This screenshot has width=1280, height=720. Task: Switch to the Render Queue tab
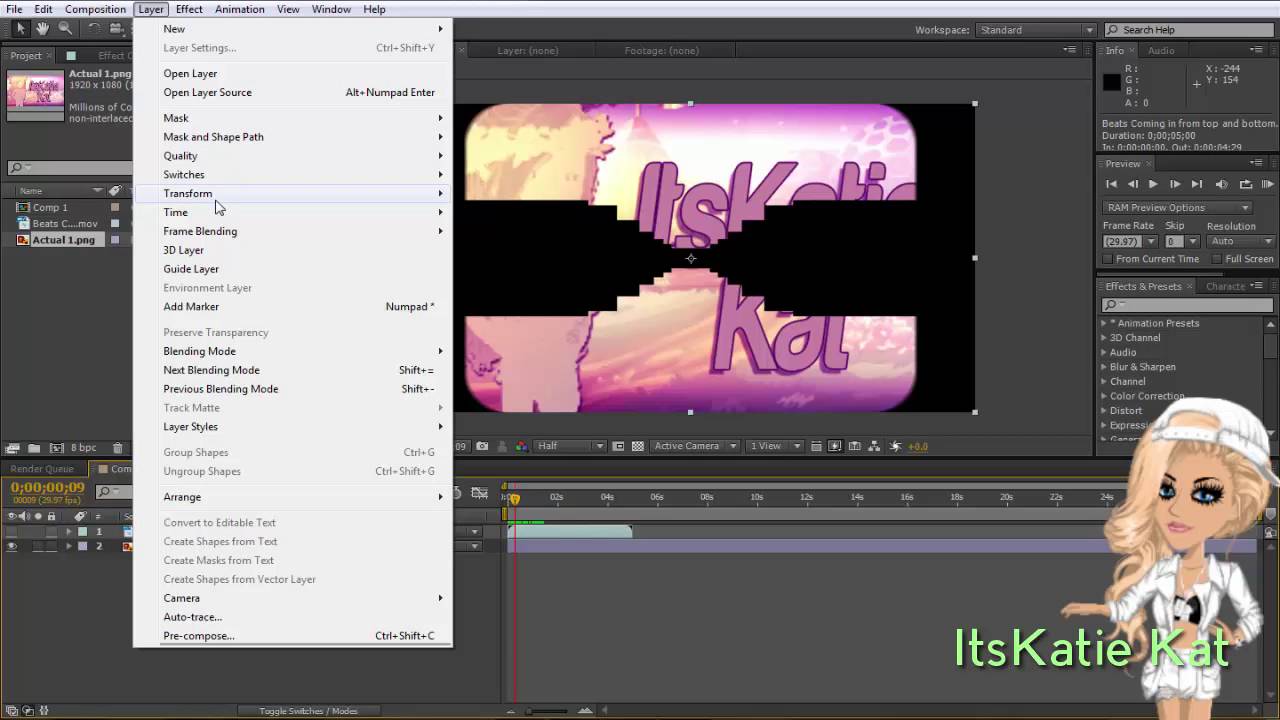(42, 469)
